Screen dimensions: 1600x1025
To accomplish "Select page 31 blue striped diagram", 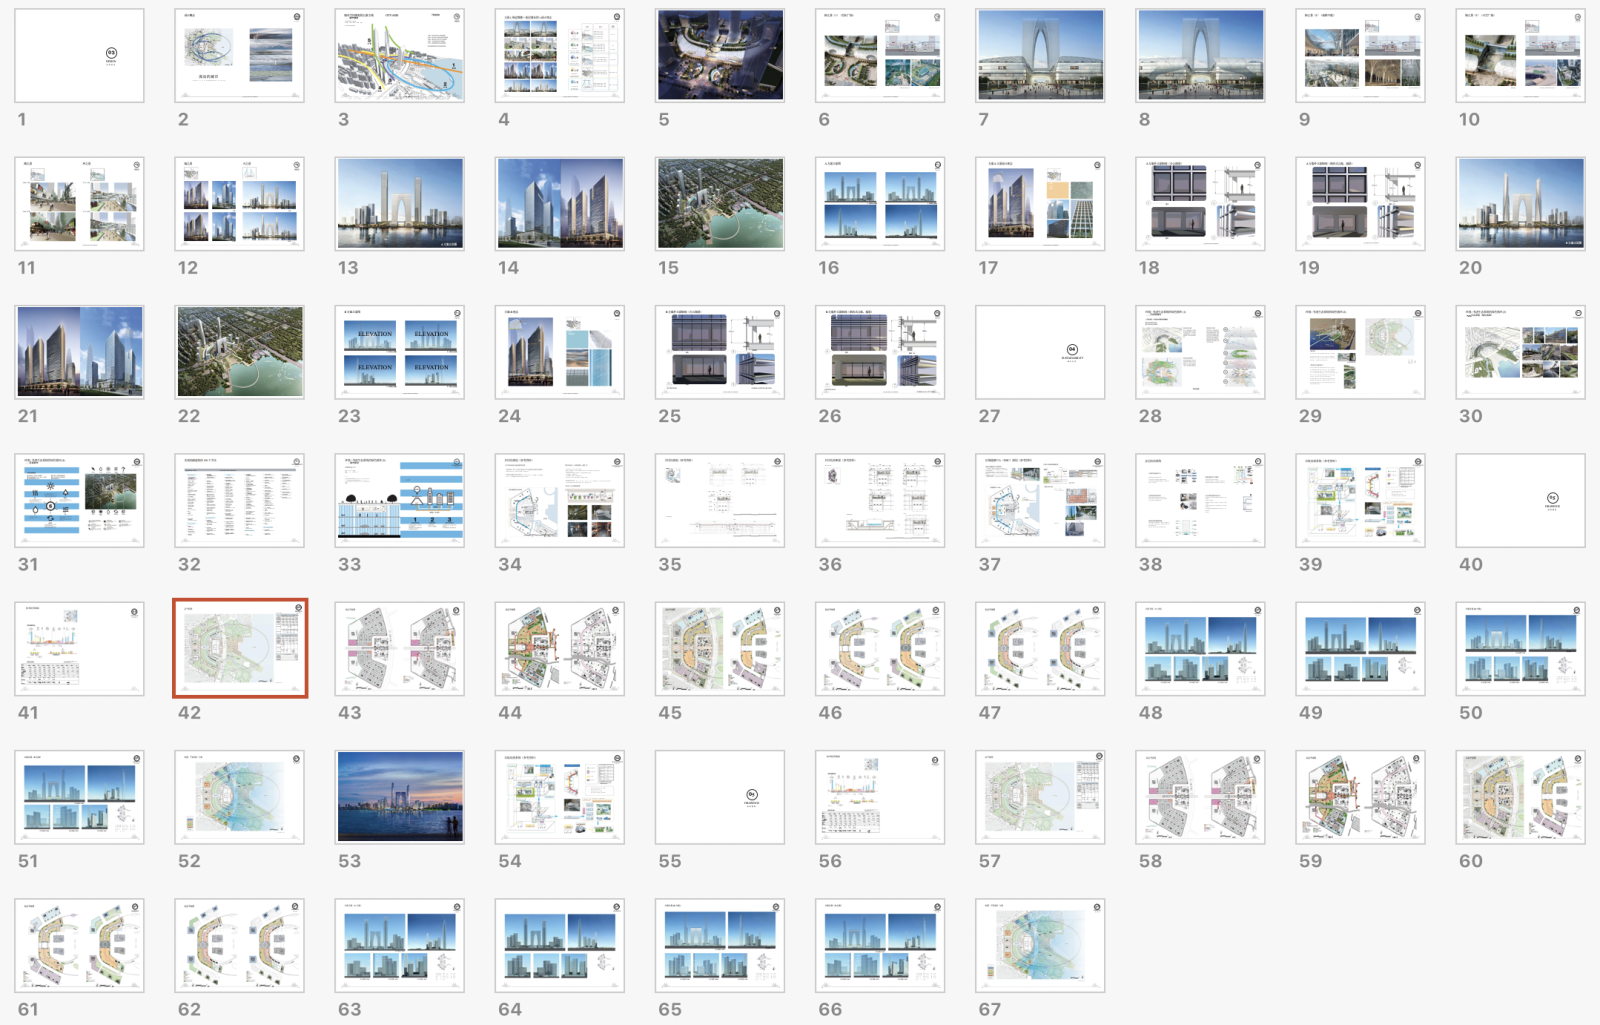I will [80, 500].
